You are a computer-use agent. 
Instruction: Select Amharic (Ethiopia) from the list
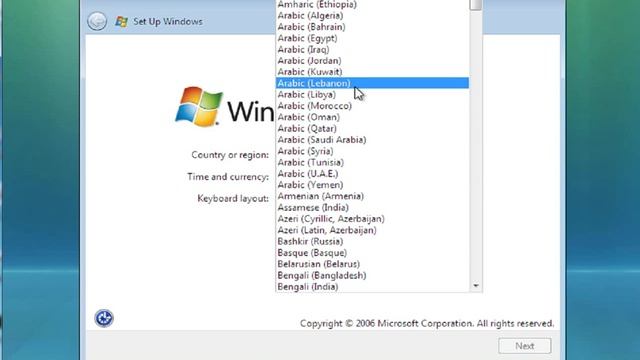[x=372, y=4]
